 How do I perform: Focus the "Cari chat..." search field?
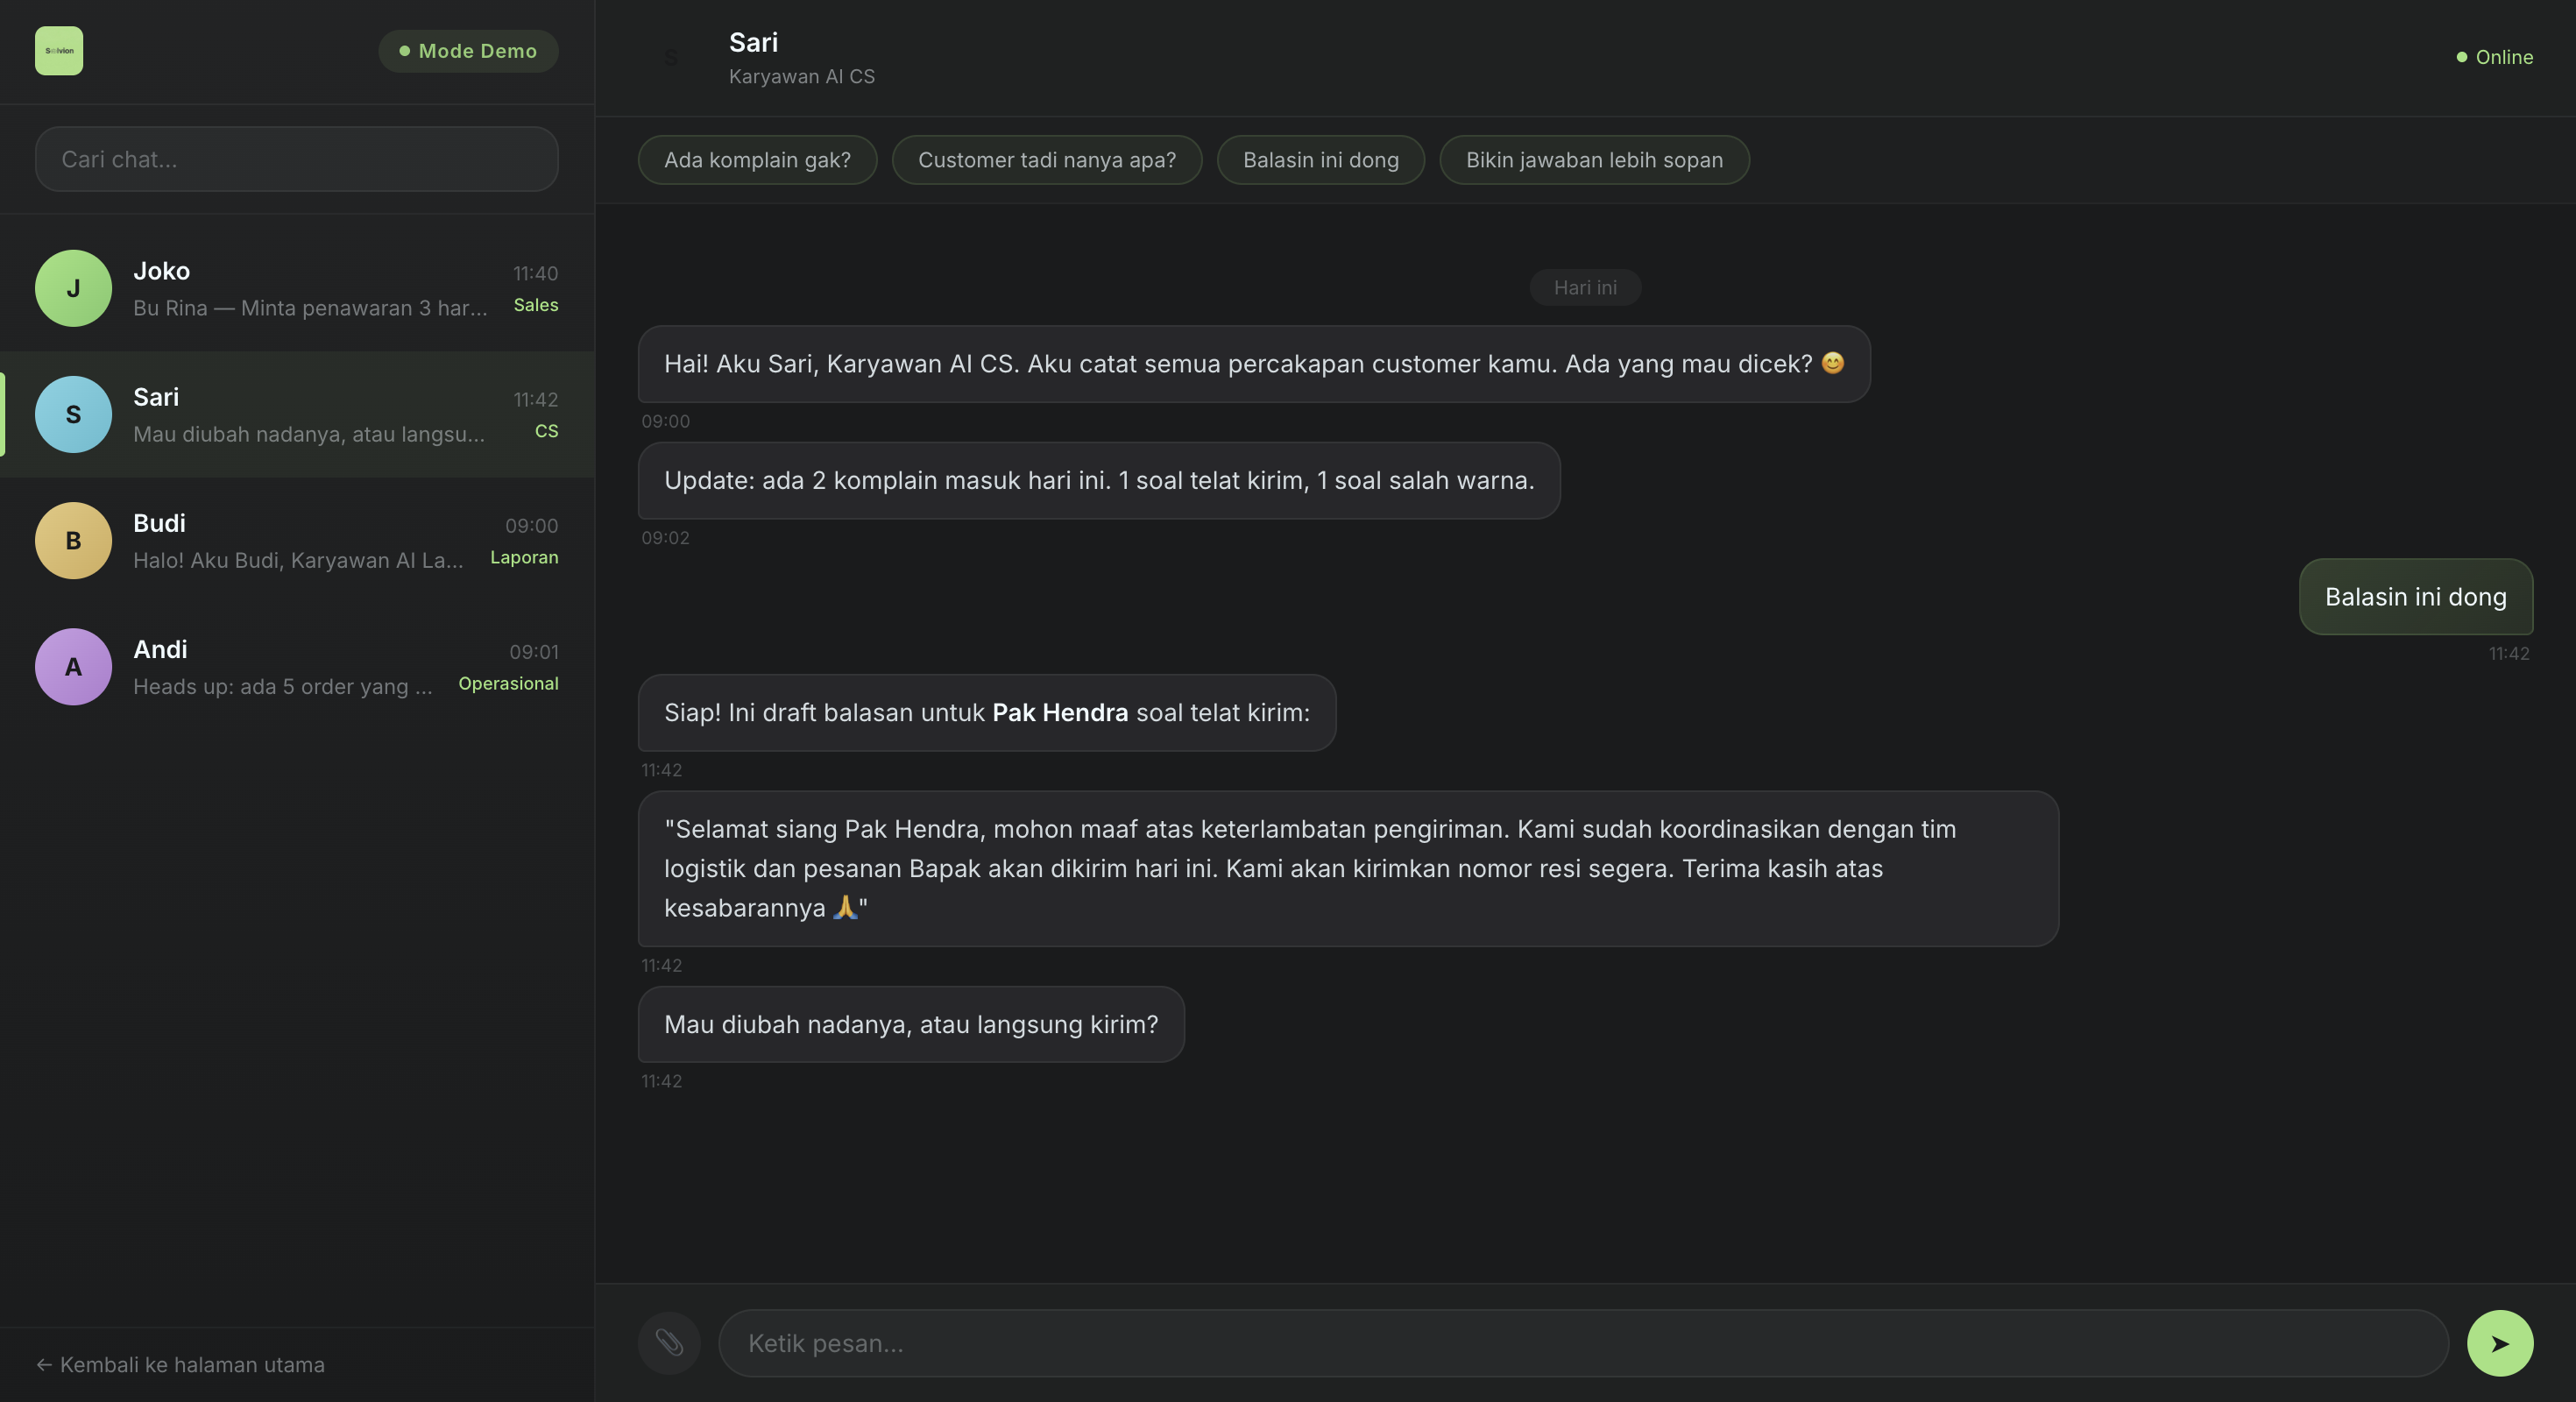point(296,159)
